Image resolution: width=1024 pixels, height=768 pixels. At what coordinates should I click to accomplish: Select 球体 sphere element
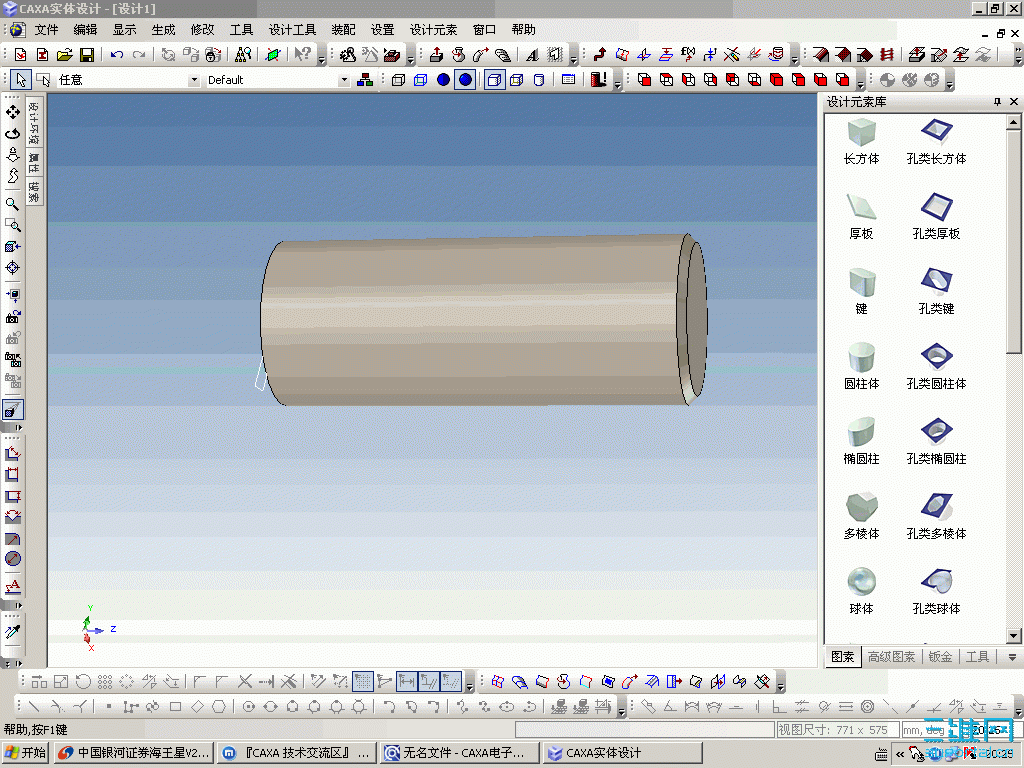(x=861, y=592)
